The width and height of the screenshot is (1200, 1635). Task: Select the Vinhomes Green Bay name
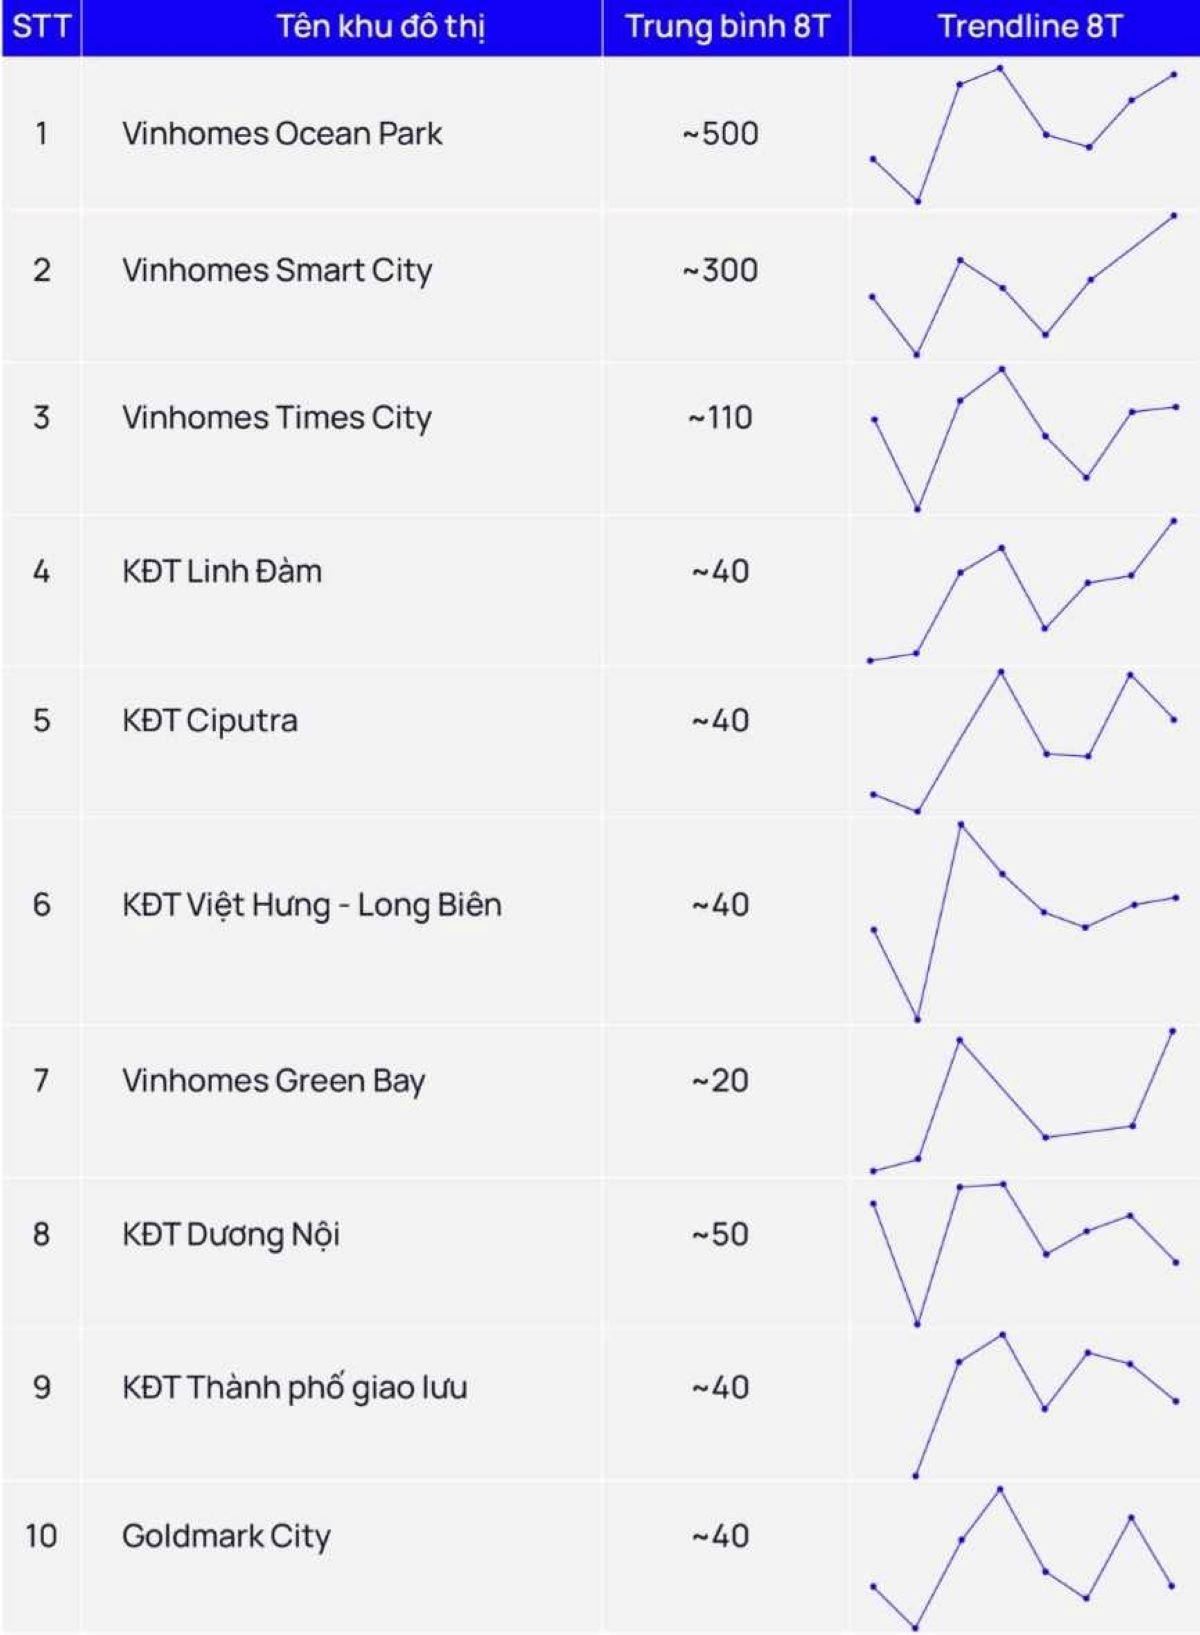(273, 1080)
